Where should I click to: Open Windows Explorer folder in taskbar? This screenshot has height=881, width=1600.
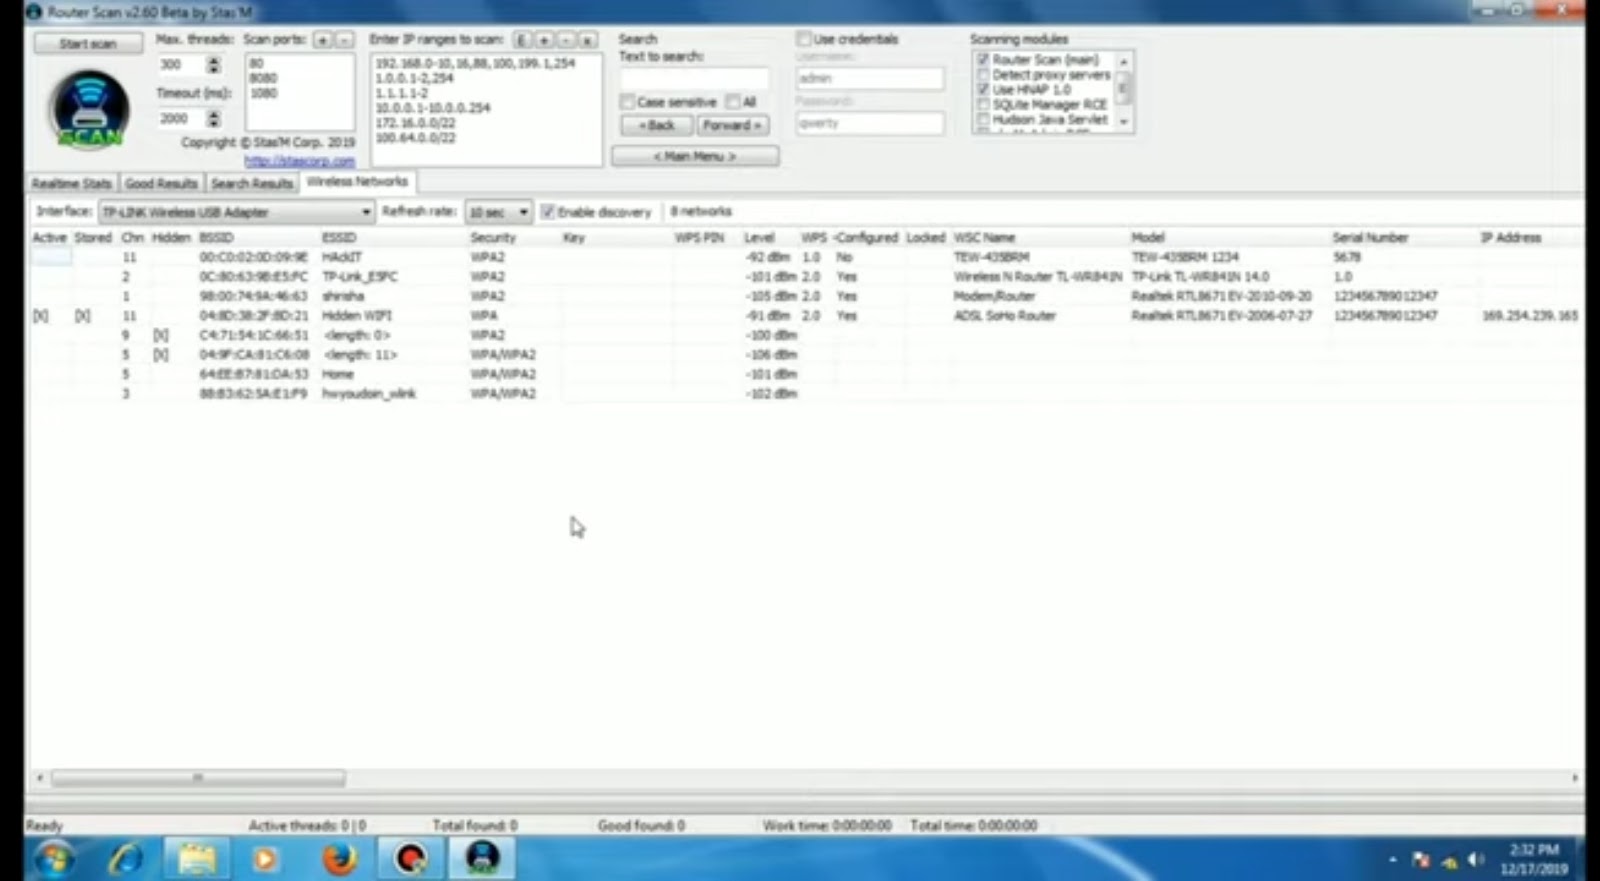click(196, 858)
